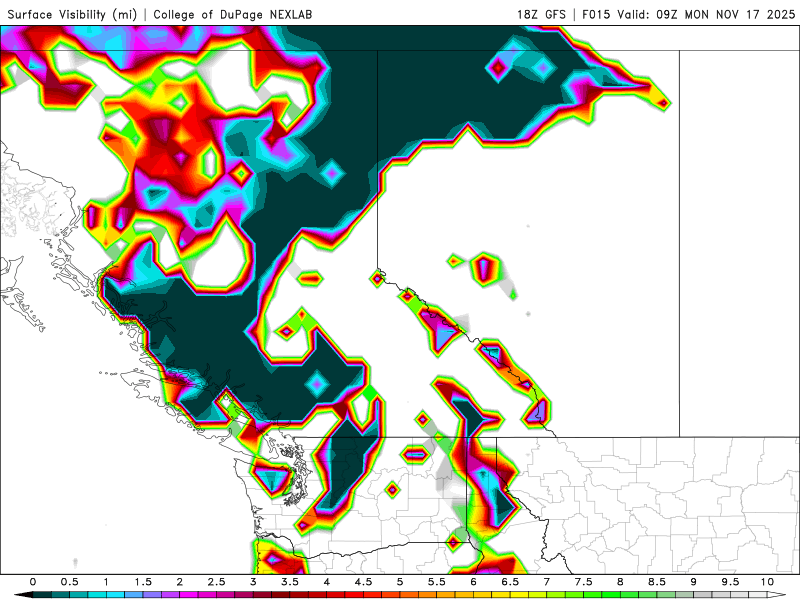Click the 'Surface Visibility (mi)' title text
The image size is (800, 600).
point(72,14)
